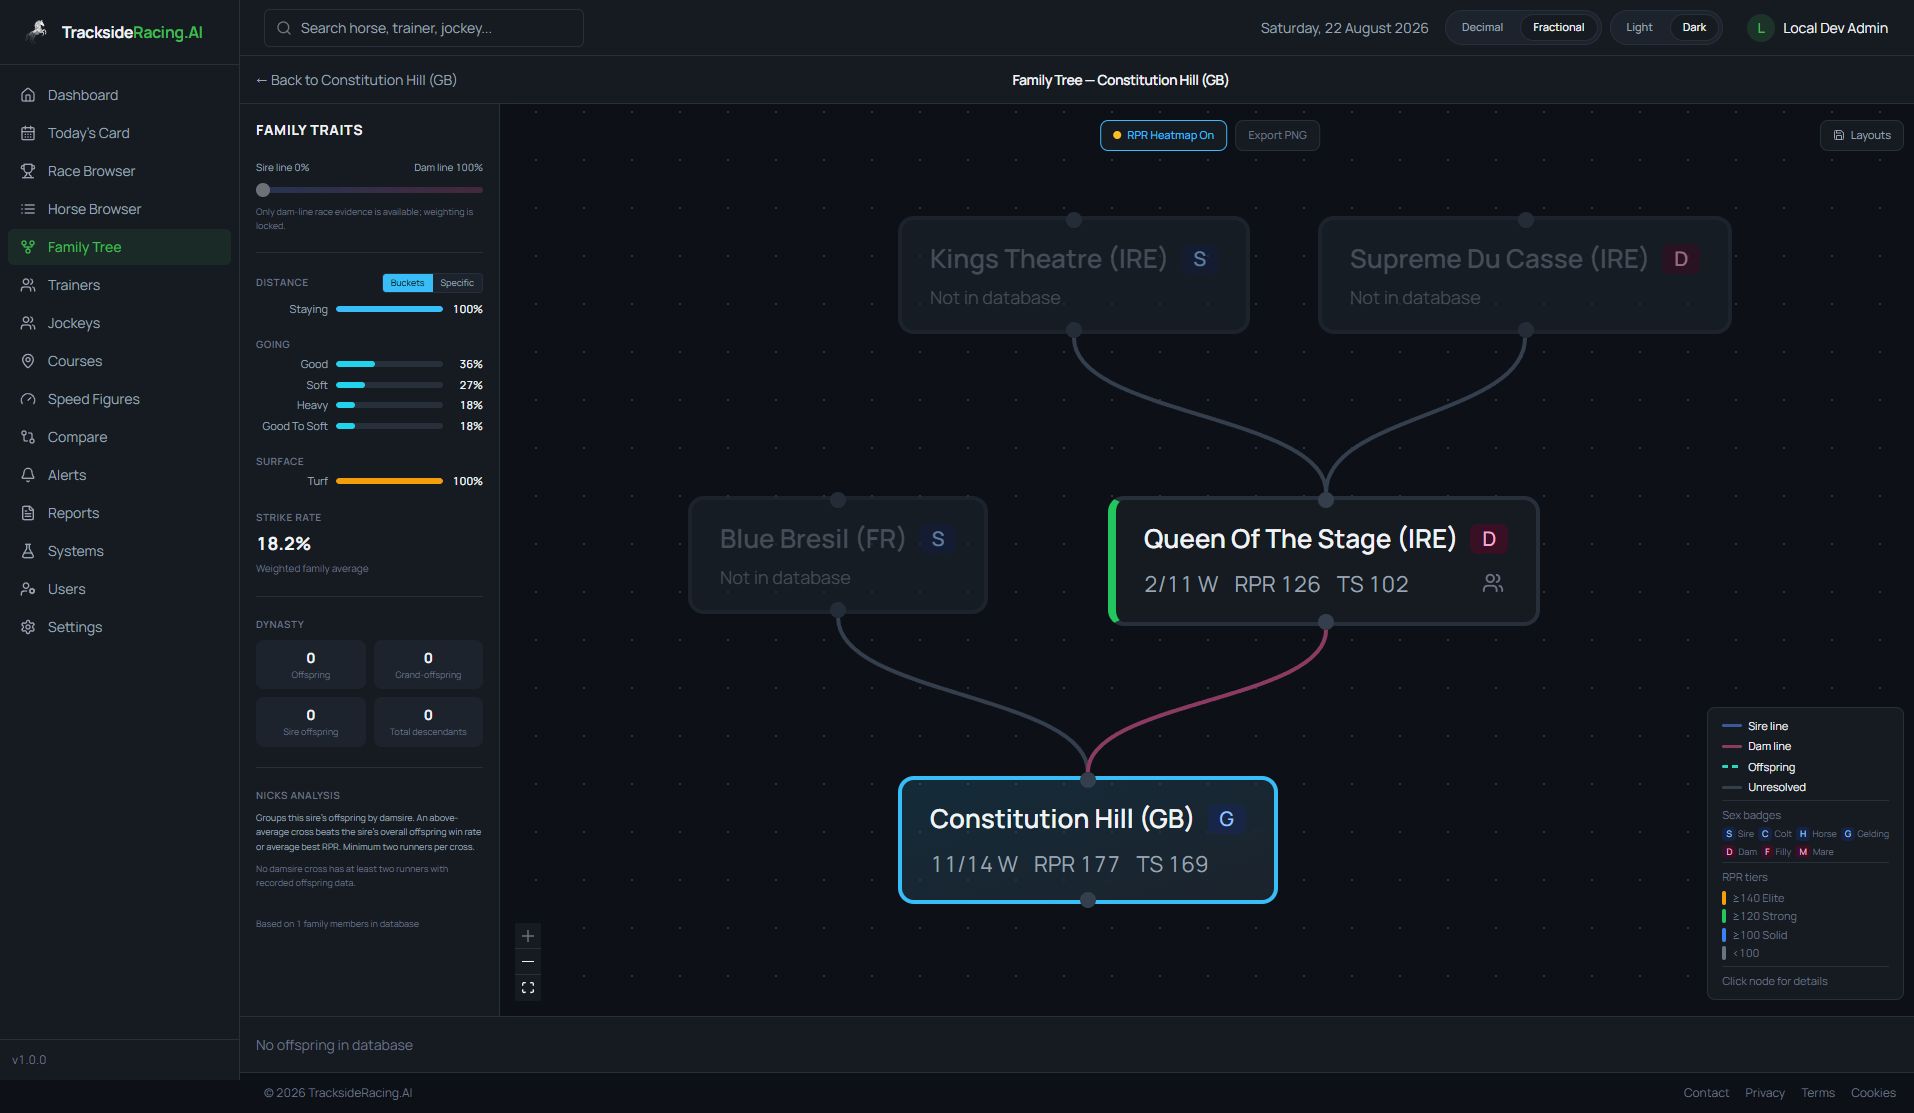Click the magnifier icon in the search bar
Viewport: 1914px width, 1113px height.
pyautogui.click(x=284, y=28)
